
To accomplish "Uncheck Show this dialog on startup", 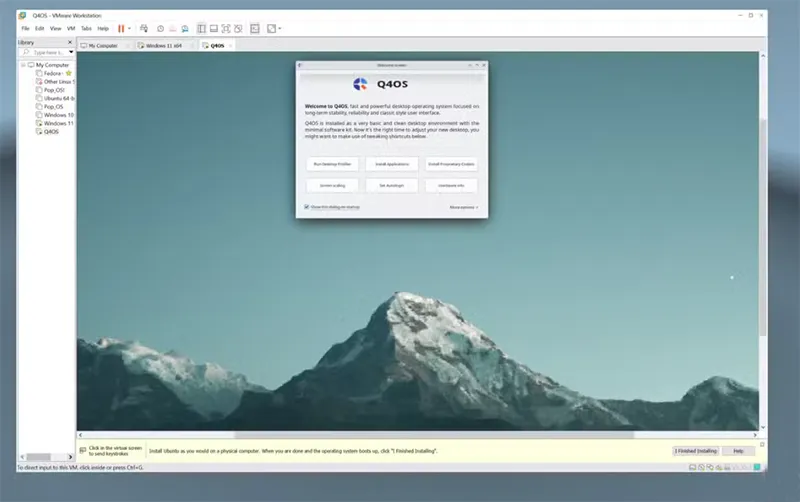I will (x=307, y=207).
